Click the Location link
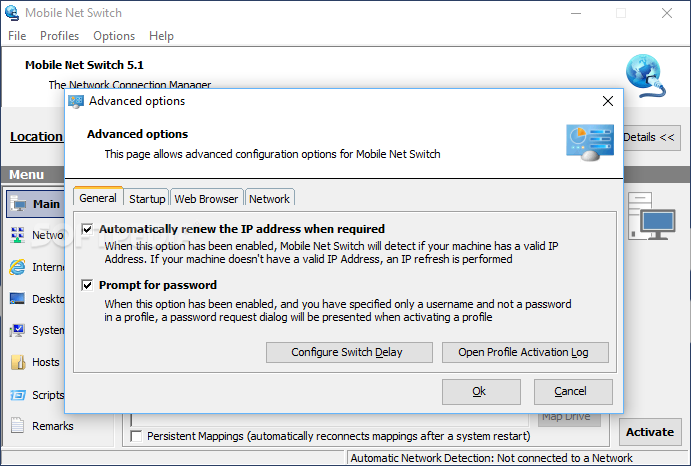The image size is (691, 466). click(x=36, y=137)
